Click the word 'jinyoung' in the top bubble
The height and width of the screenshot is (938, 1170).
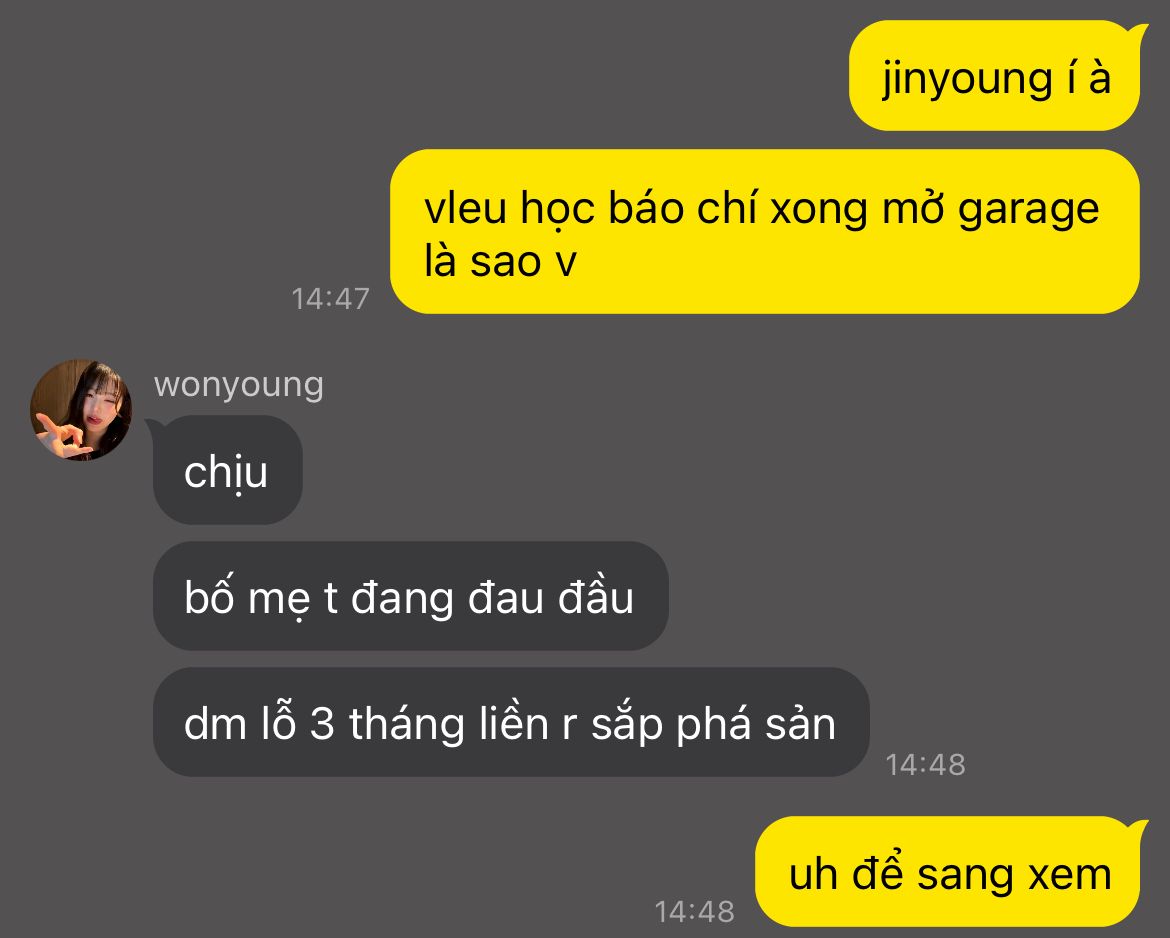967,80
